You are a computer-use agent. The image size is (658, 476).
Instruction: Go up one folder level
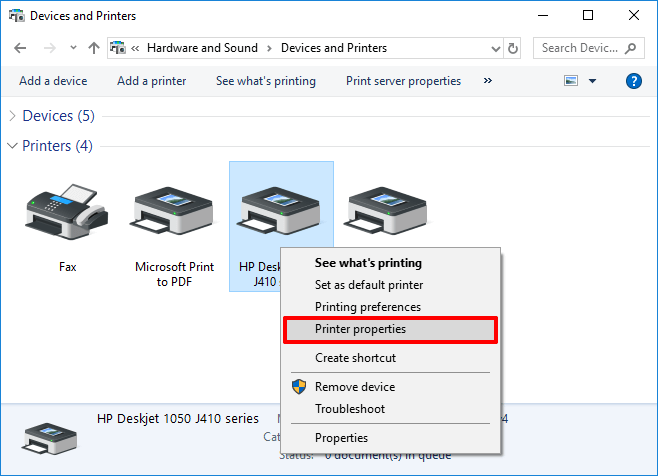(x=94, y=48)
